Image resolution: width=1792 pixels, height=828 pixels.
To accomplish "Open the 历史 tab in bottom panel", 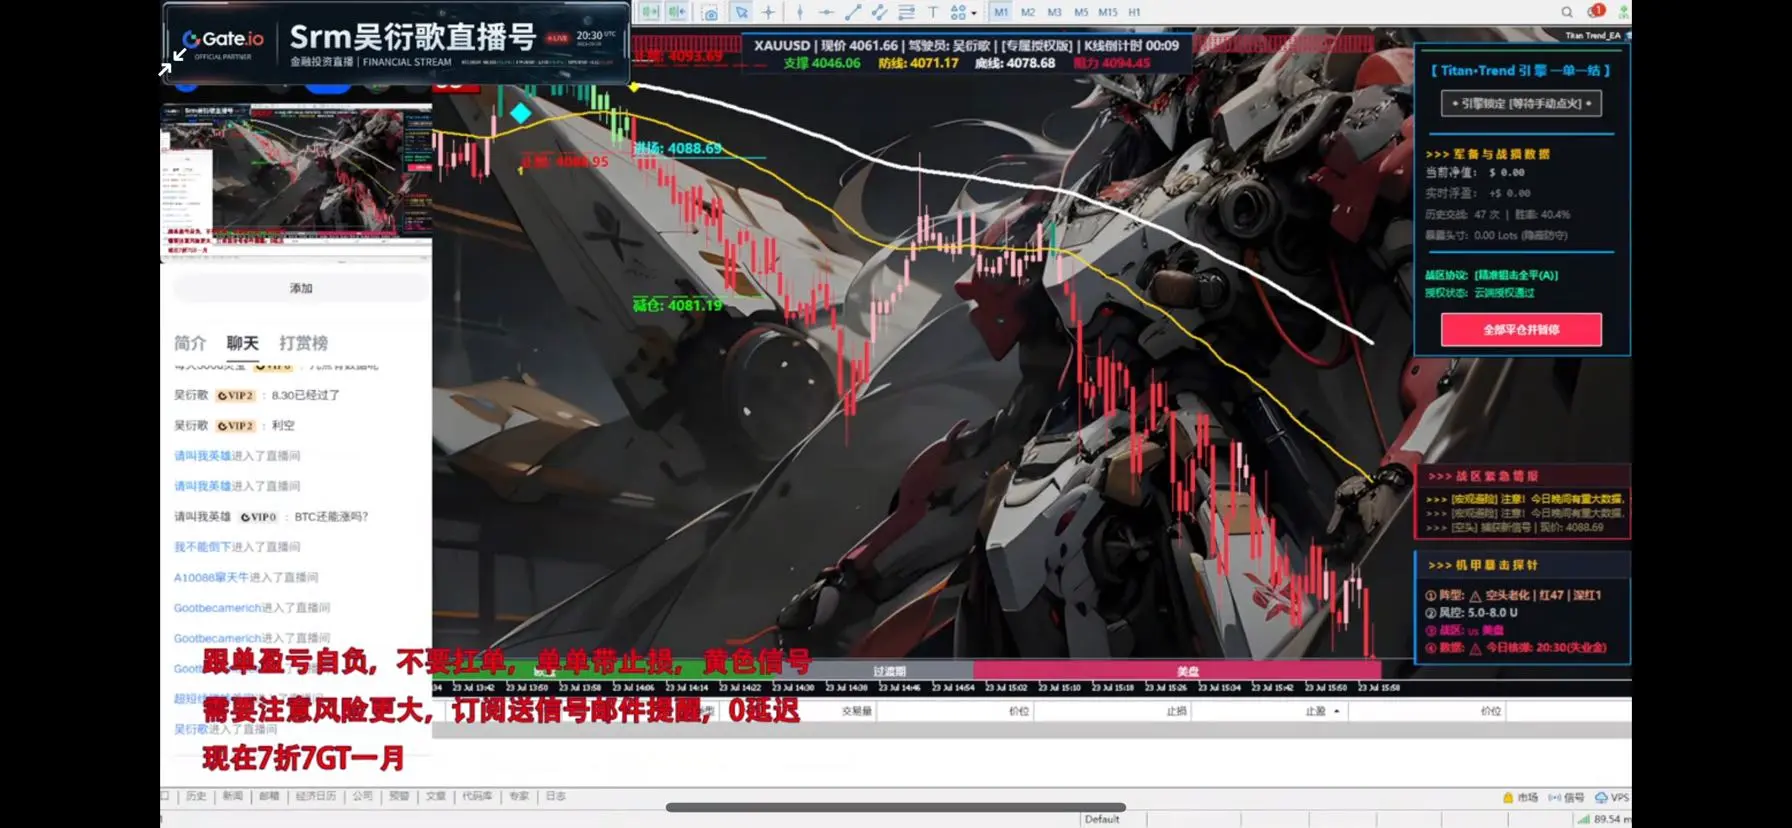I will pos(196,796).
